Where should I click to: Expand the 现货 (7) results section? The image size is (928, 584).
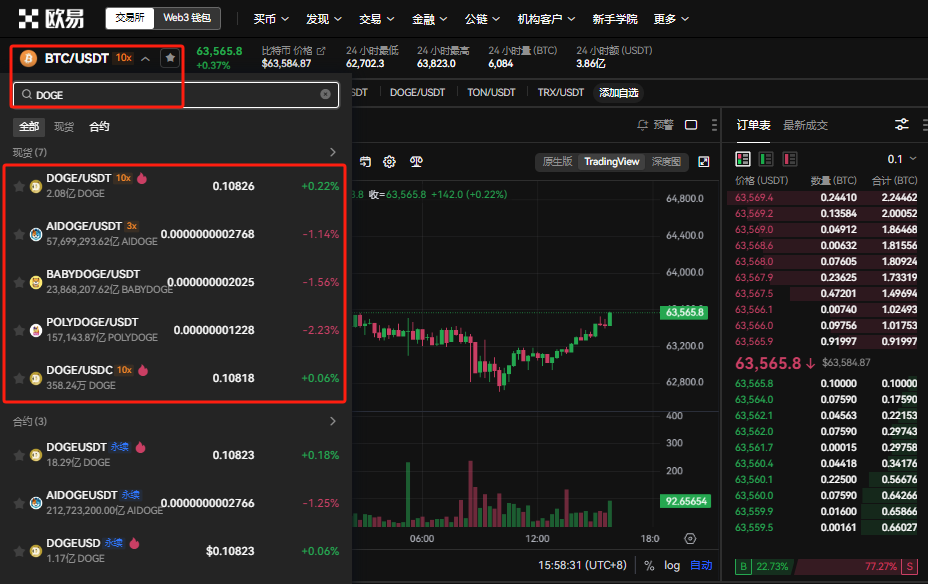333,153
